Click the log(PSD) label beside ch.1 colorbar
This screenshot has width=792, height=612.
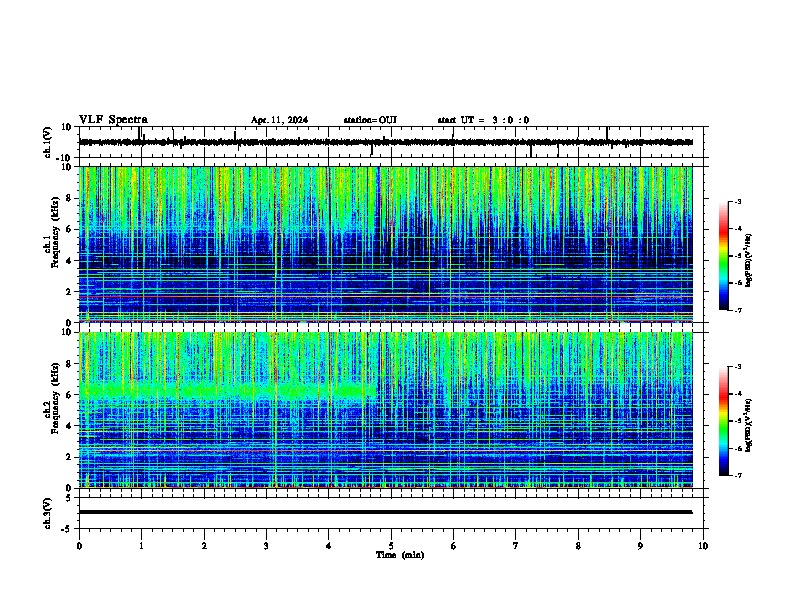[x=748, y=261]
